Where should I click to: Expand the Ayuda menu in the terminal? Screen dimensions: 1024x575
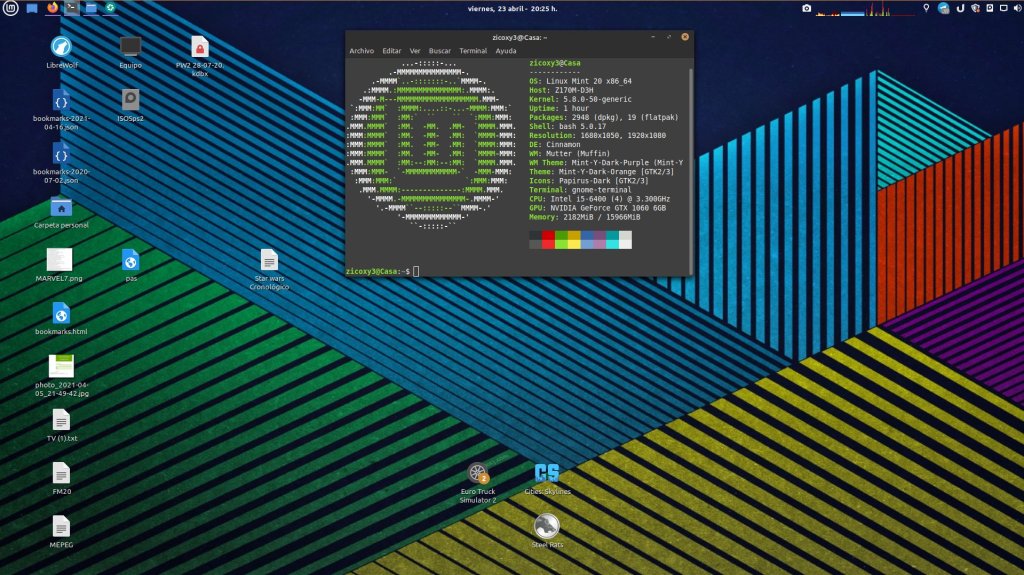click(506, 51)
